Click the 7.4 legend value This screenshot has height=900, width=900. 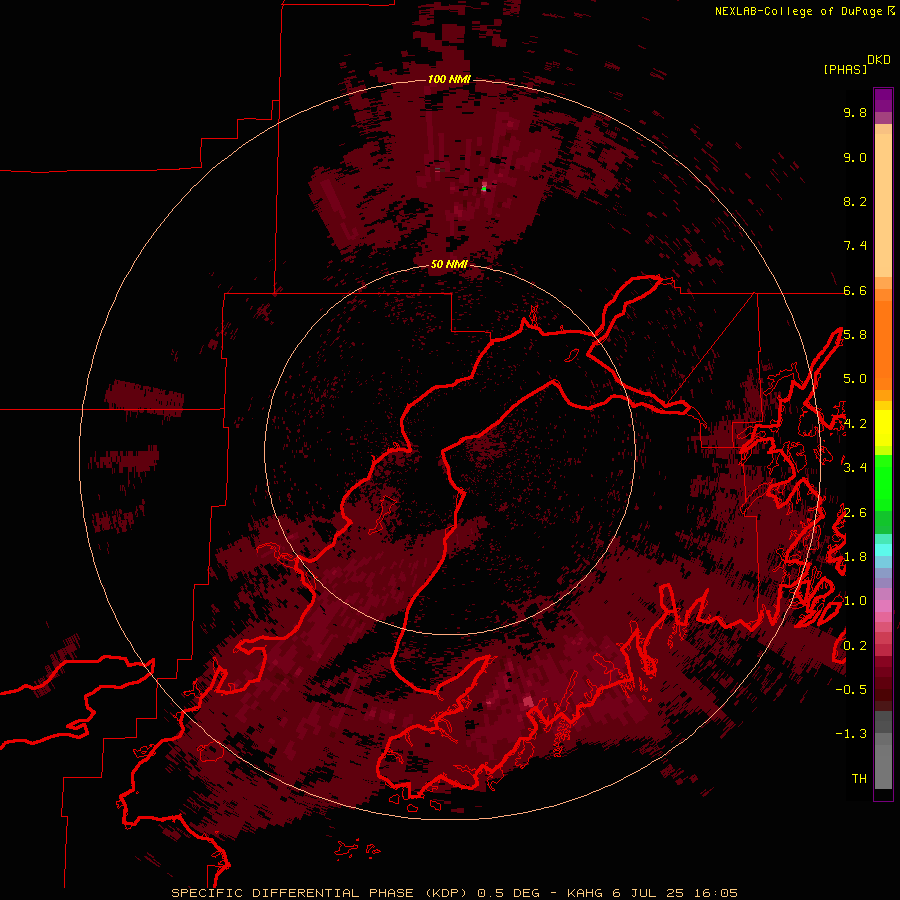point(855,246)
